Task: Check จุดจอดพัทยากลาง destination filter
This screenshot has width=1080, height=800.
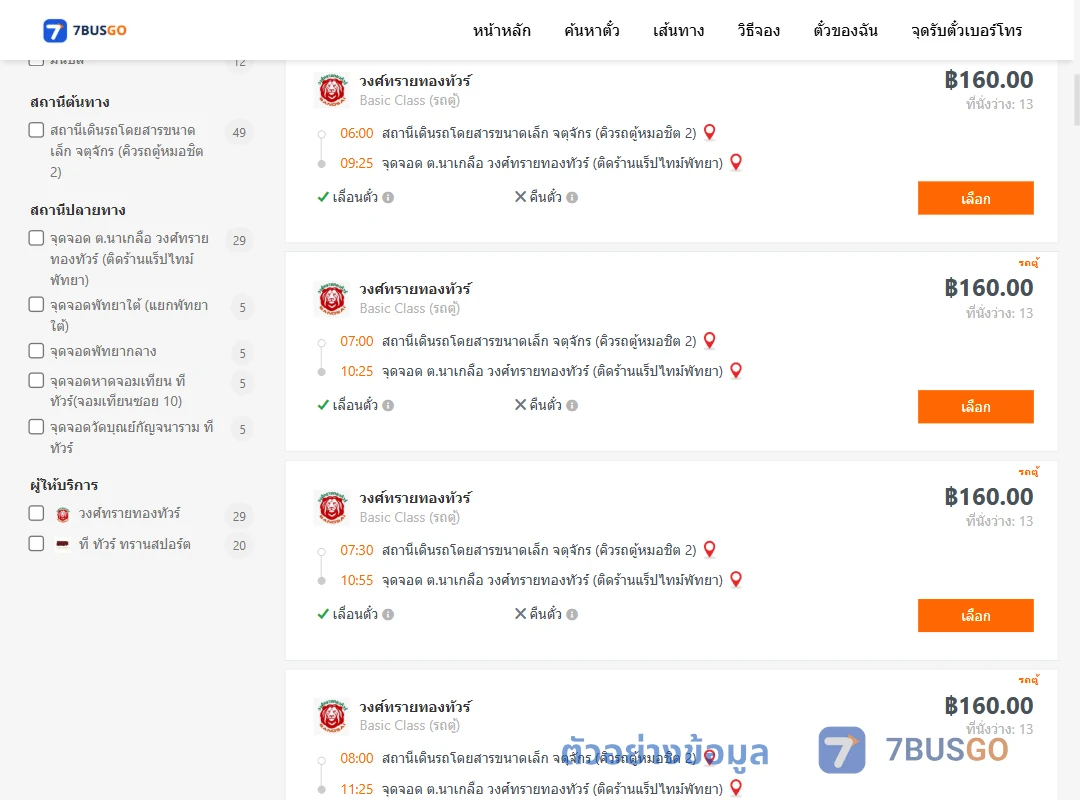Action: 37,351
